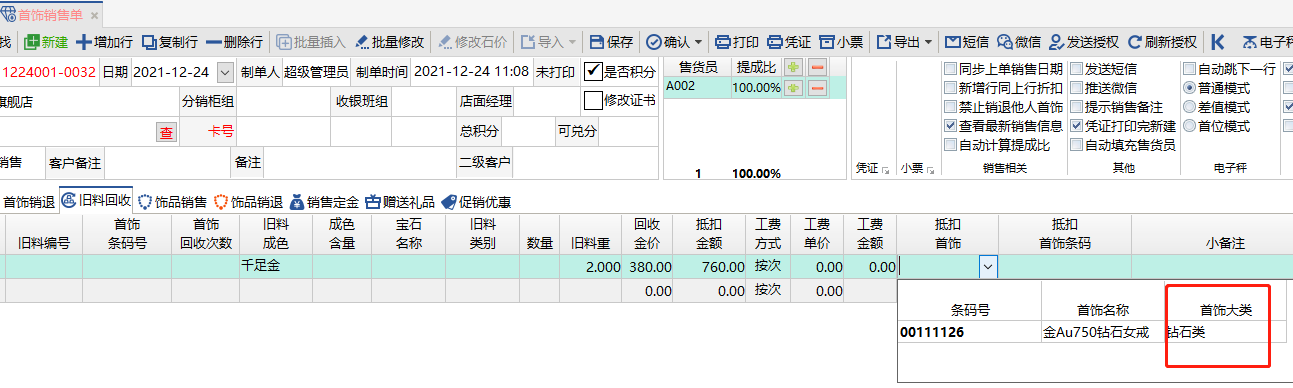Refresh authorization with 刷新授权
Screen dimensions: 1293x388
tap(1162, 42)
